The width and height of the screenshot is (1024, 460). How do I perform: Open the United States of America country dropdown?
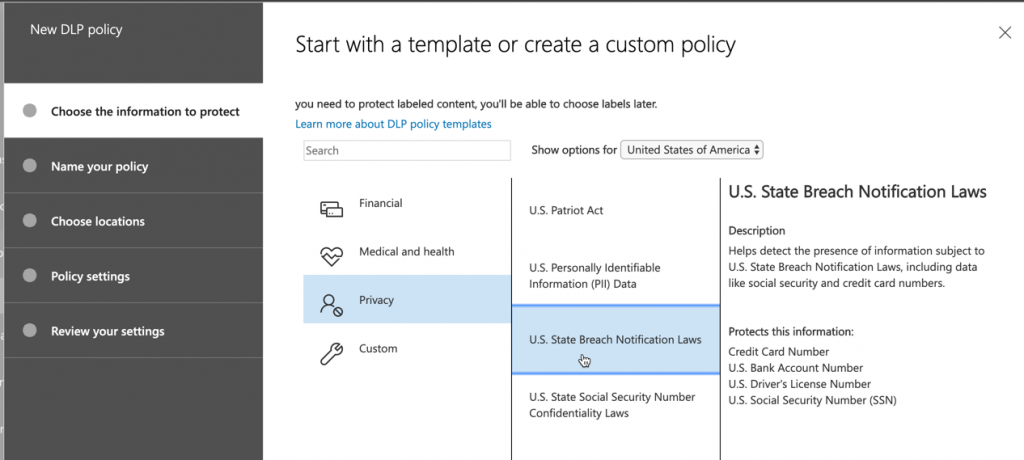click(x=692, y=150)
